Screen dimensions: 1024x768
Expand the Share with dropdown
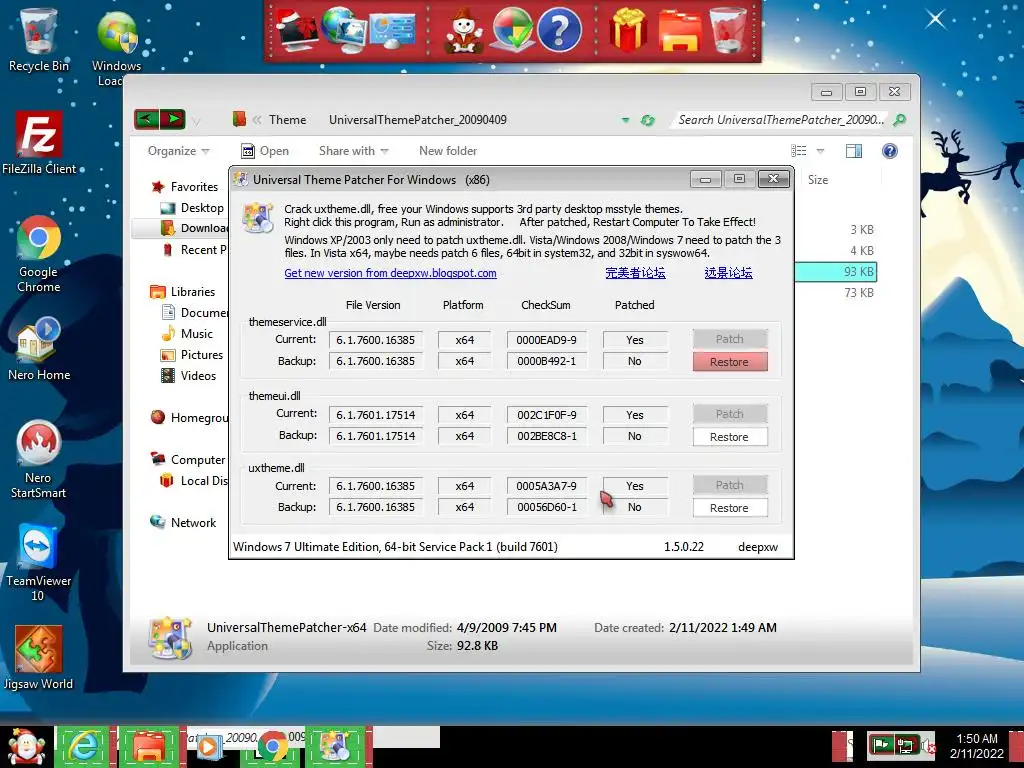coord(353,151)
